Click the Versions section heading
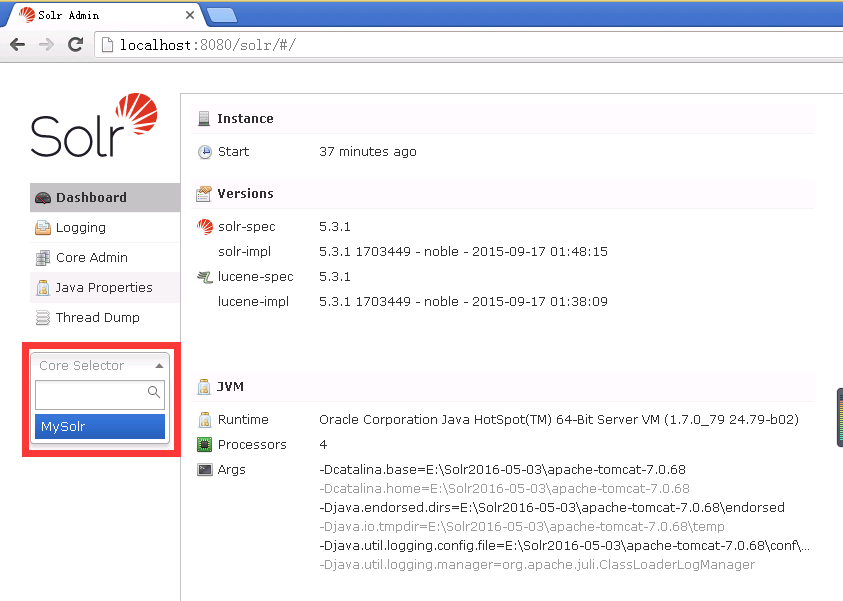This screenshot has height=601, width=843. [245, 194]
